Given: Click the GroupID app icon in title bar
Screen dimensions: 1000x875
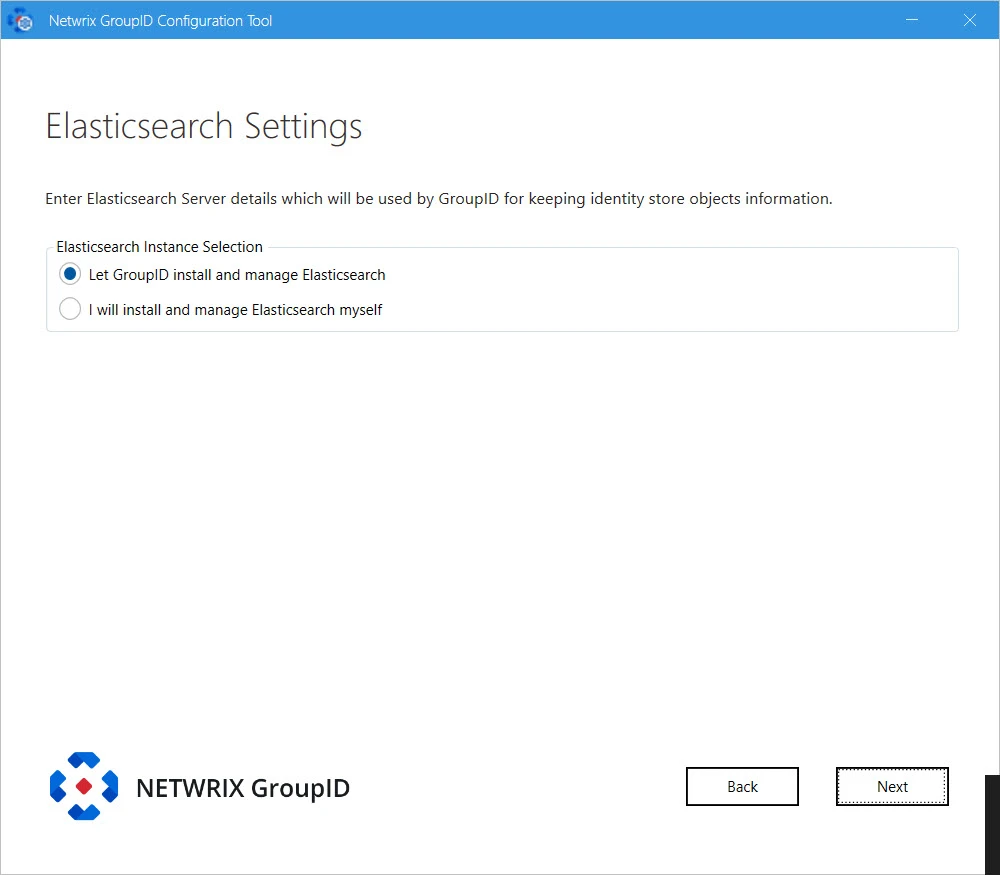Looking at the screenshot, I should (x=20, y=20).
